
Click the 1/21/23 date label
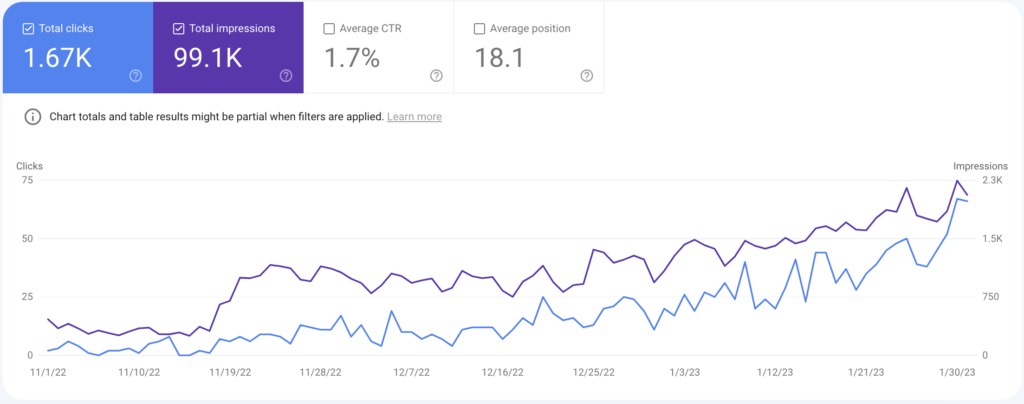click(867, 372)
